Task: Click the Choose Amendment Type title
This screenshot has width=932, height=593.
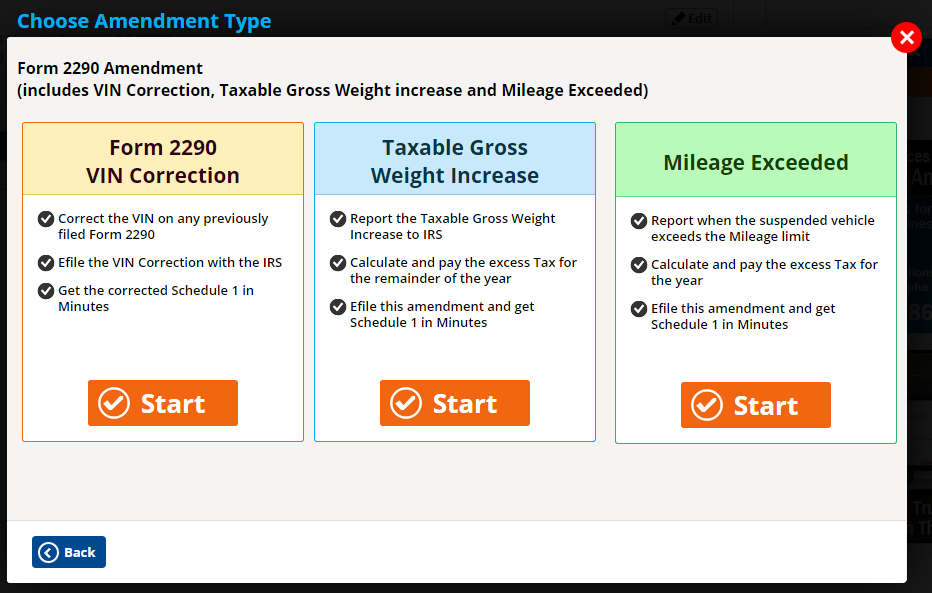Action: click(x=144, y=21)
